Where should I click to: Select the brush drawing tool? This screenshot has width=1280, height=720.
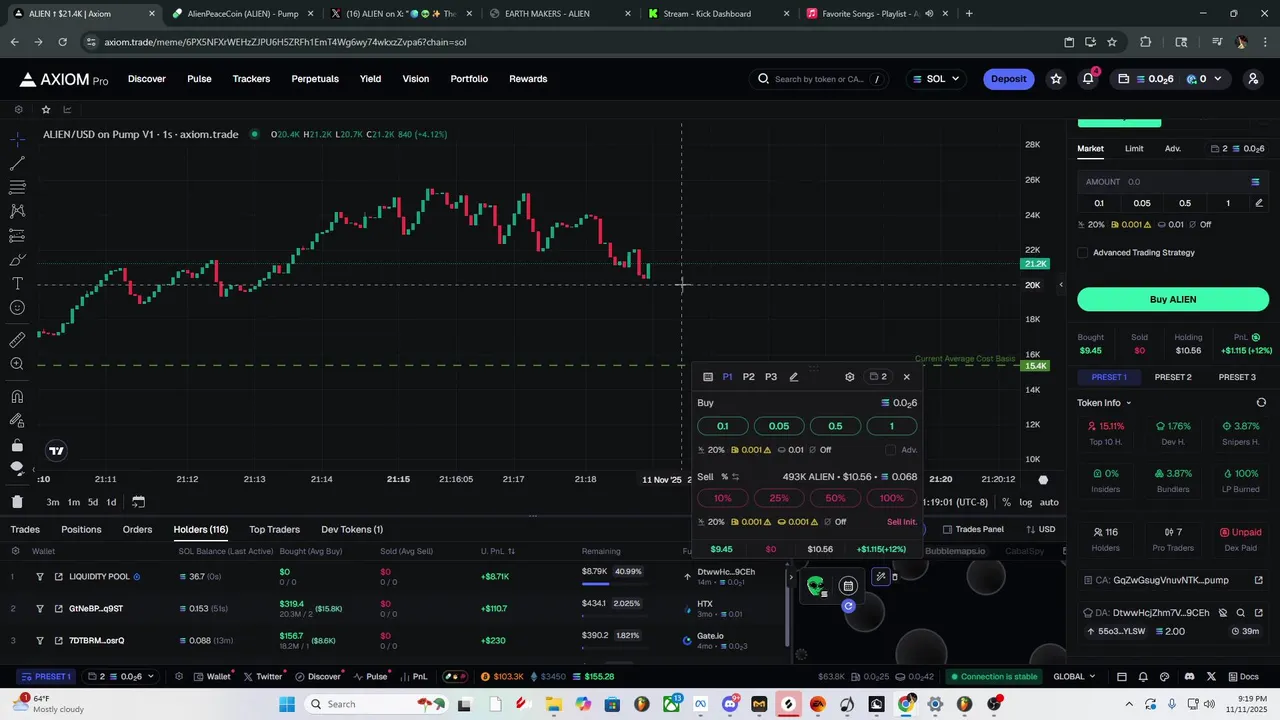(17, 260)
